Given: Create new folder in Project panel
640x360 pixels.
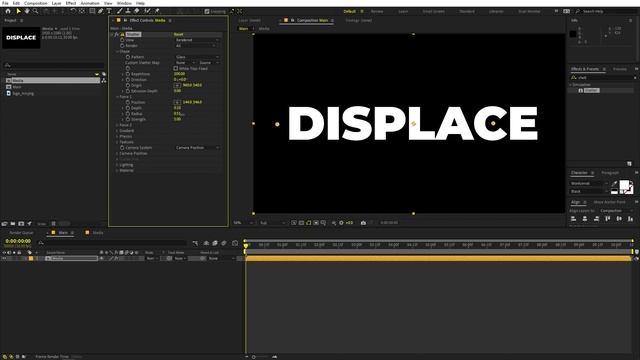Looking at the screenshot, I should (13, 224).
